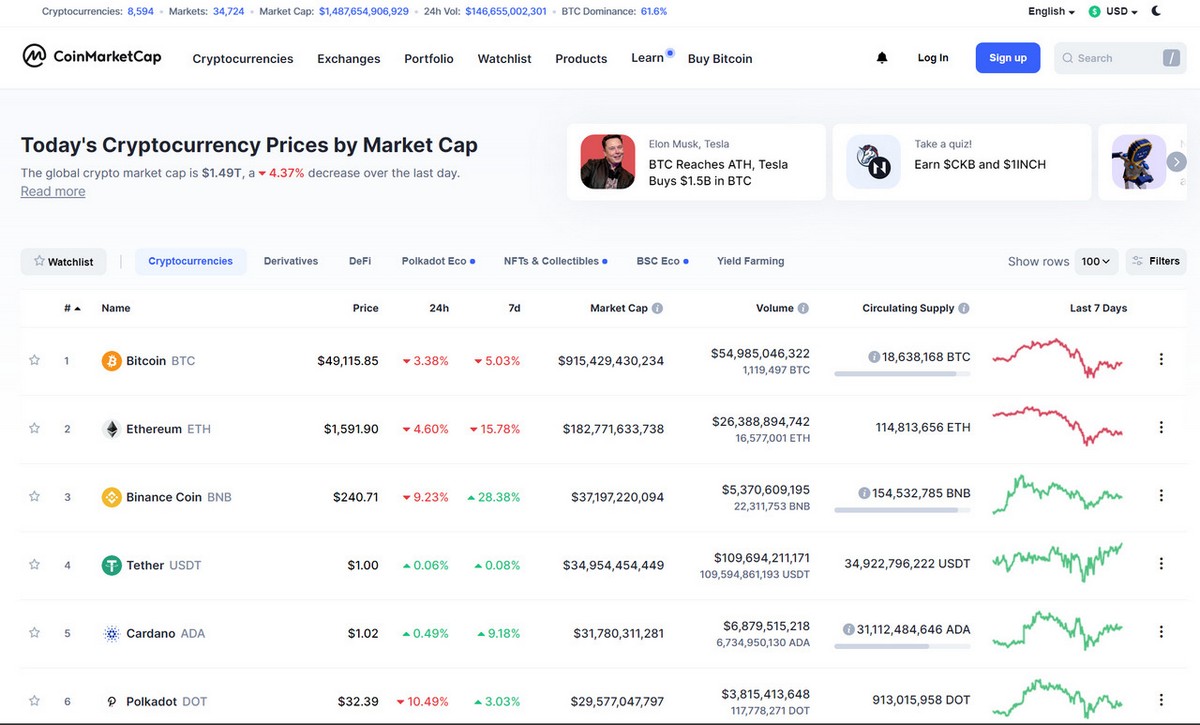Click info icon beside BNB circulating supply
Viewport: 1200px width, 725px height.
(864, 493)
